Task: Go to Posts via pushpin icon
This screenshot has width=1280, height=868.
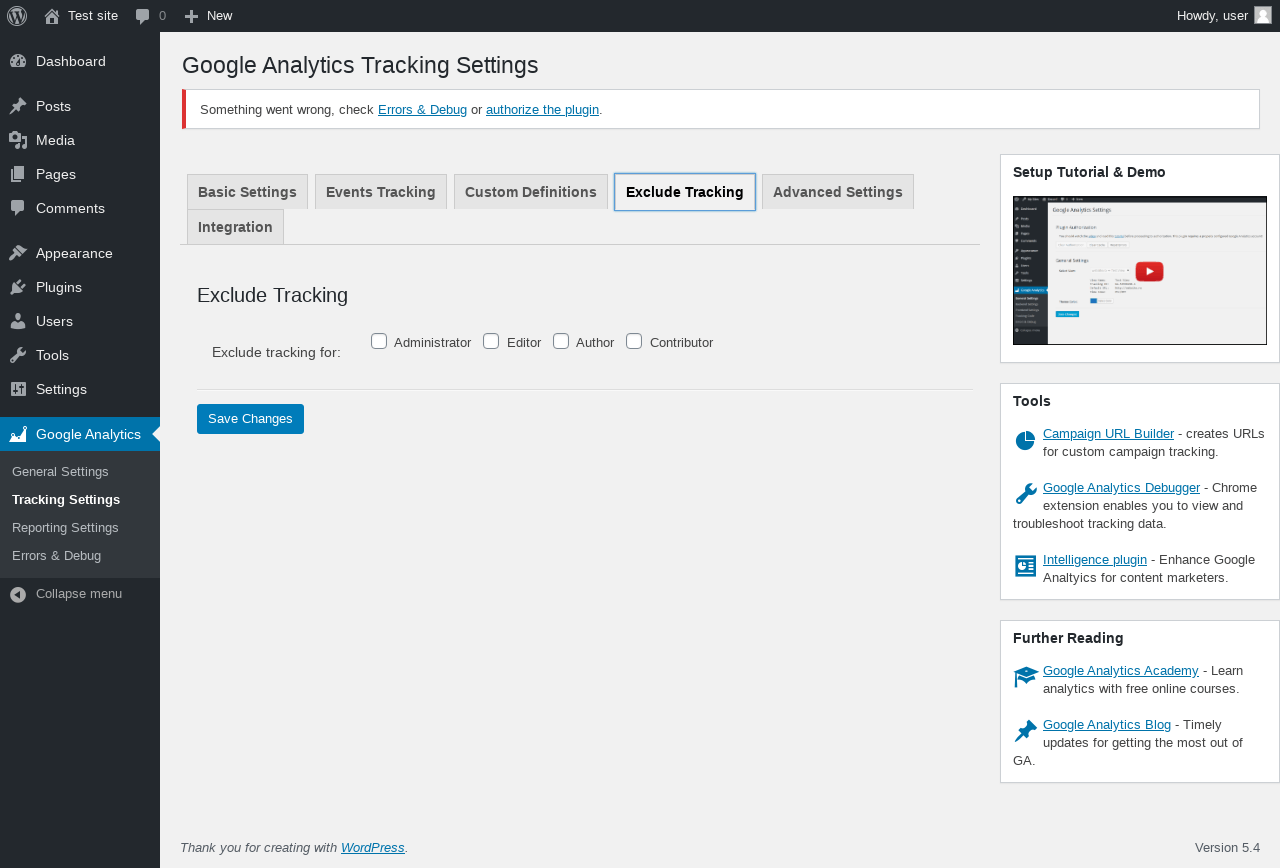Action: point(18,106)
